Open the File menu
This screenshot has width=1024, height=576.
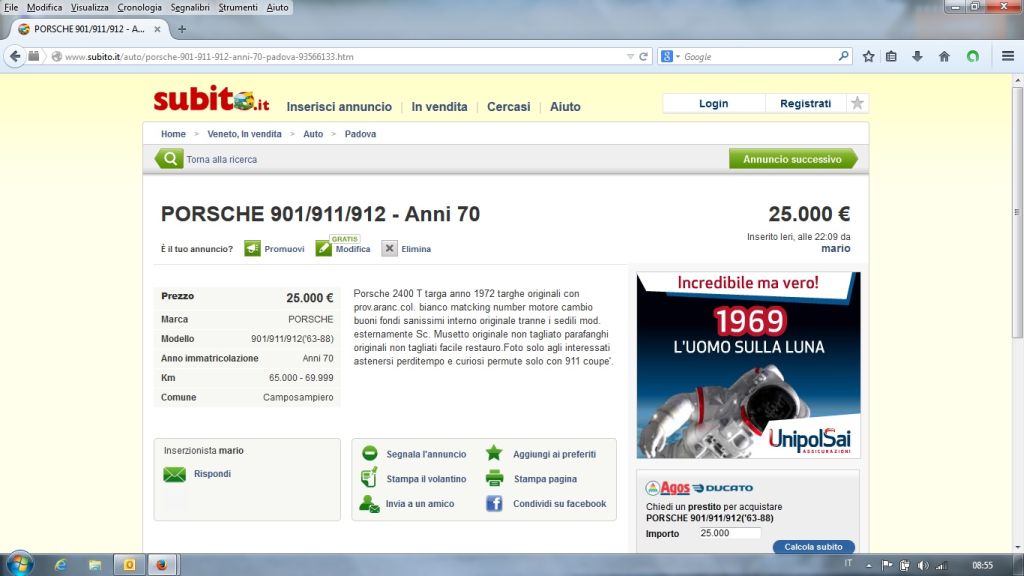[x=11, y=7]
